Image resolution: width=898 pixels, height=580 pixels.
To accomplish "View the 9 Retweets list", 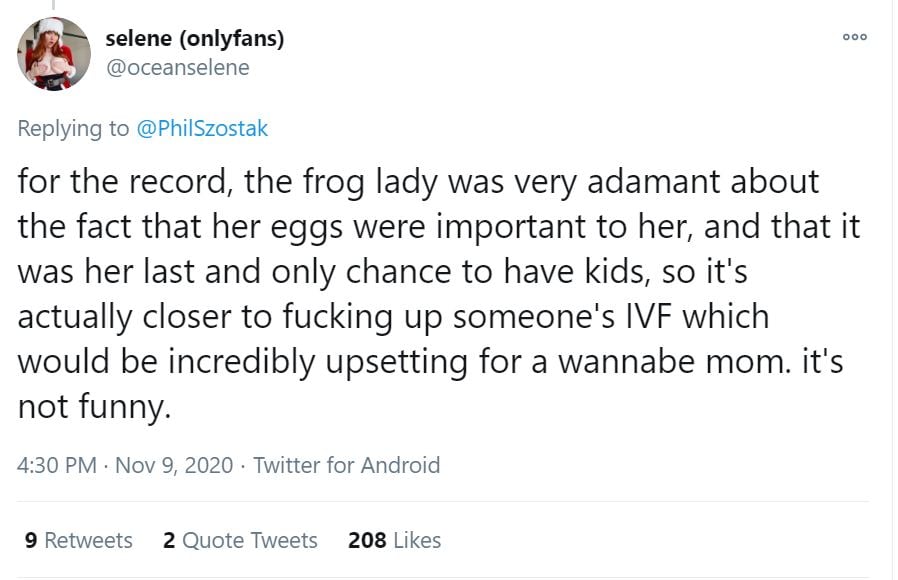I will tap(78, 540).
